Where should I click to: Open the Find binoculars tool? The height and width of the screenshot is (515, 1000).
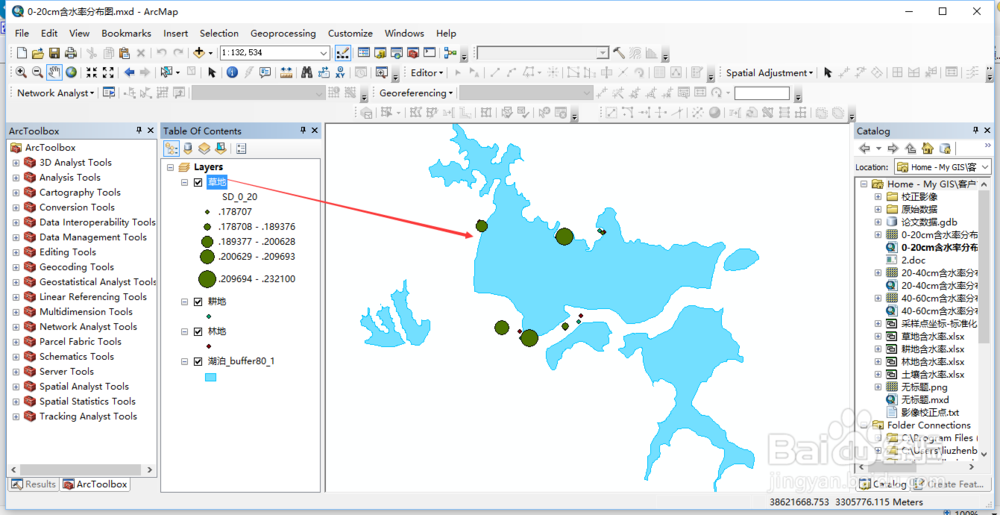pos(307,73)
